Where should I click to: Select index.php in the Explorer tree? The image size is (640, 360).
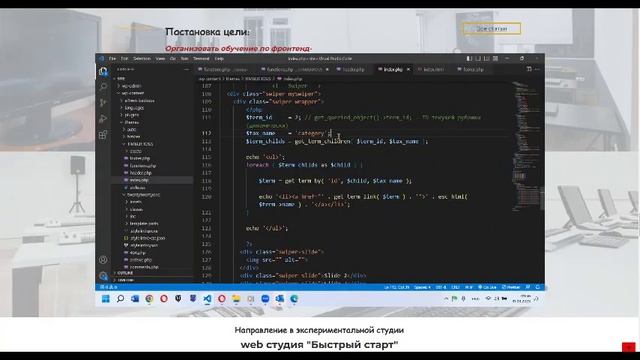(152, 180)
